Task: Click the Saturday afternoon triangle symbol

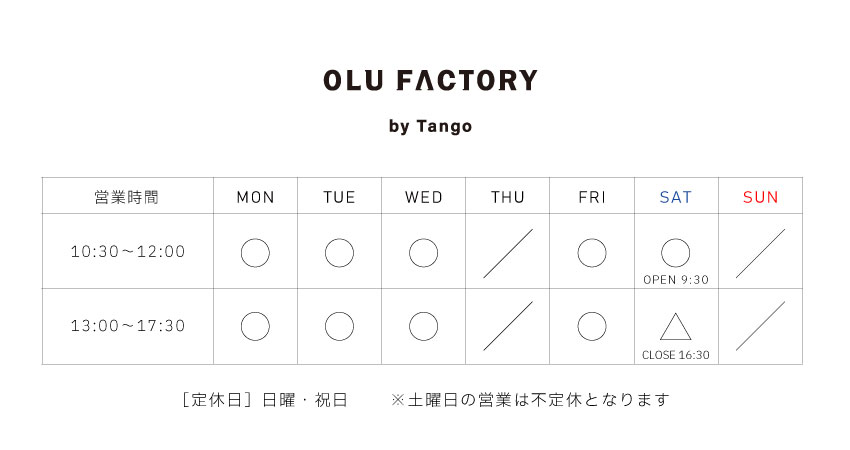Action: tap(676, 327)
